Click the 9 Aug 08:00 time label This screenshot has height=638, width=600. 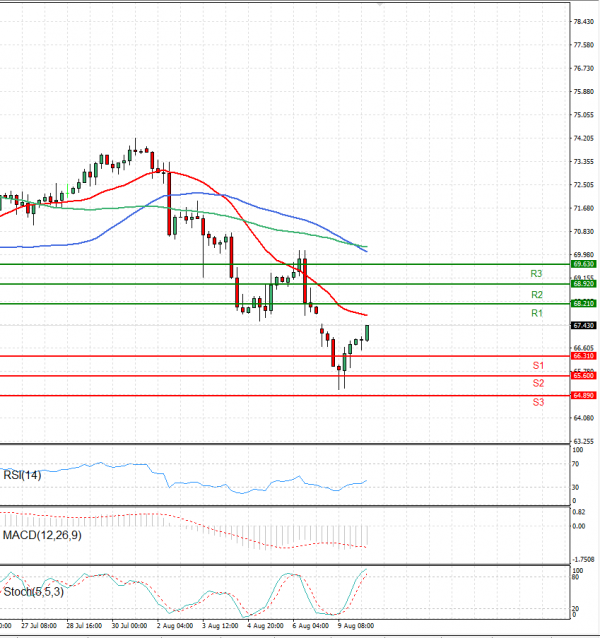tap(356, 626)
